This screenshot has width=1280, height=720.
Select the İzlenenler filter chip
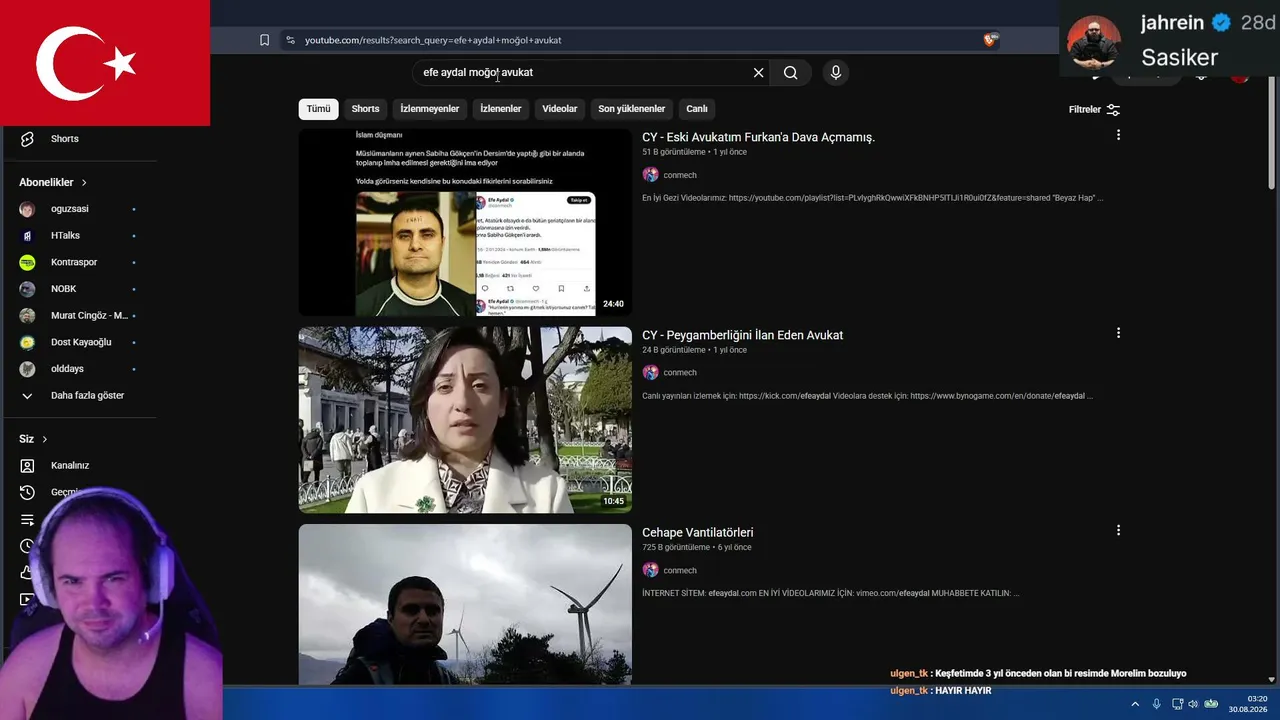click(501, 109)
